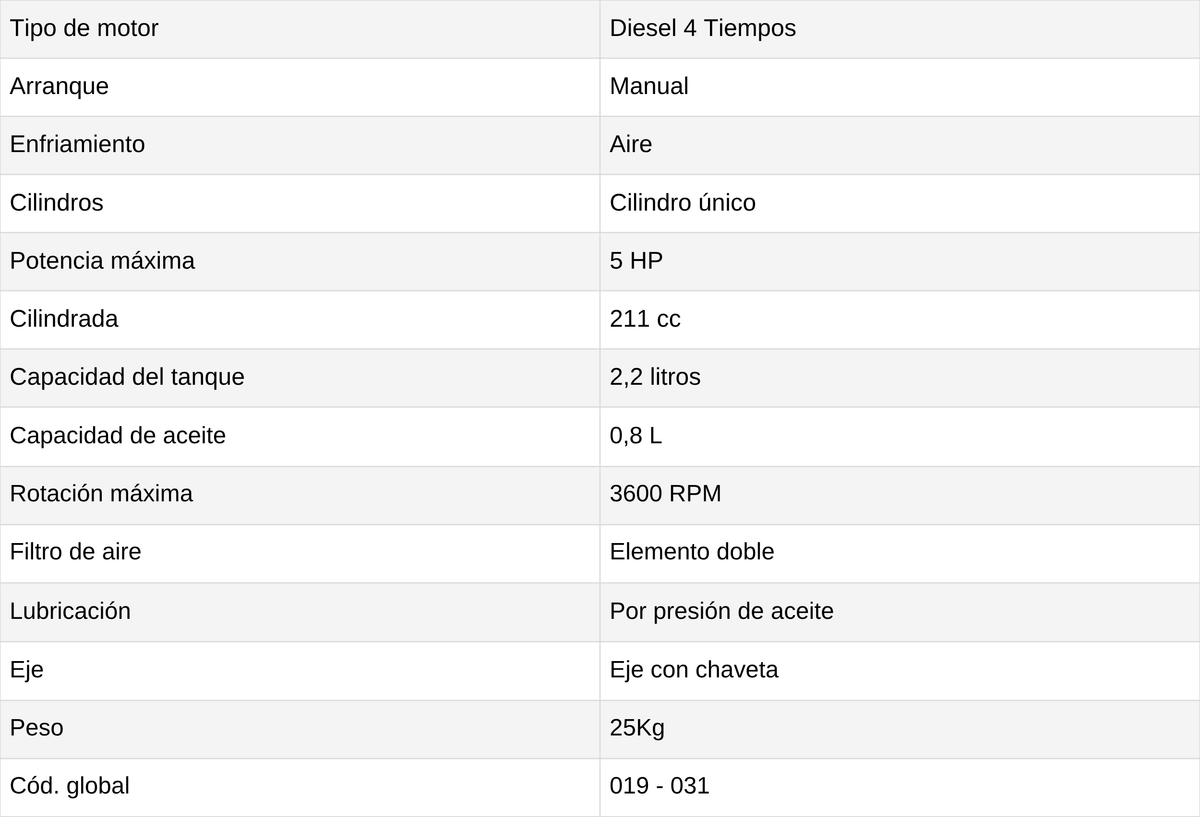This screenshot has height=817, width=1200.
Task: Select "Por presión de aceite" text
Action: [x=721, y=611]
